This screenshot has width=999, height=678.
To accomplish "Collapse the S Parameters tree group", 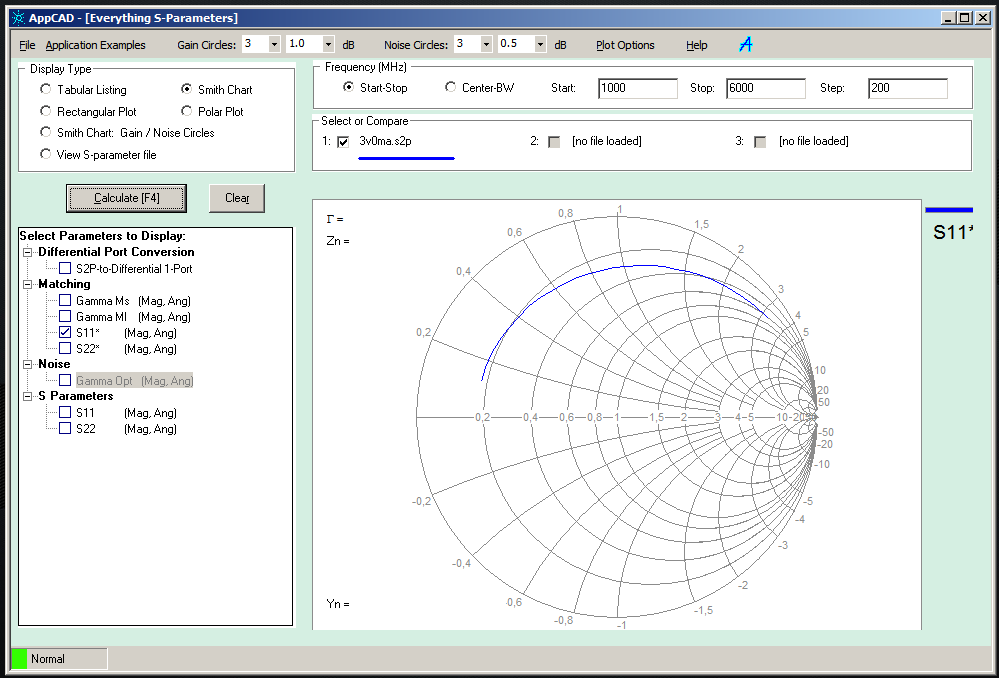I will tap(28, 397).
